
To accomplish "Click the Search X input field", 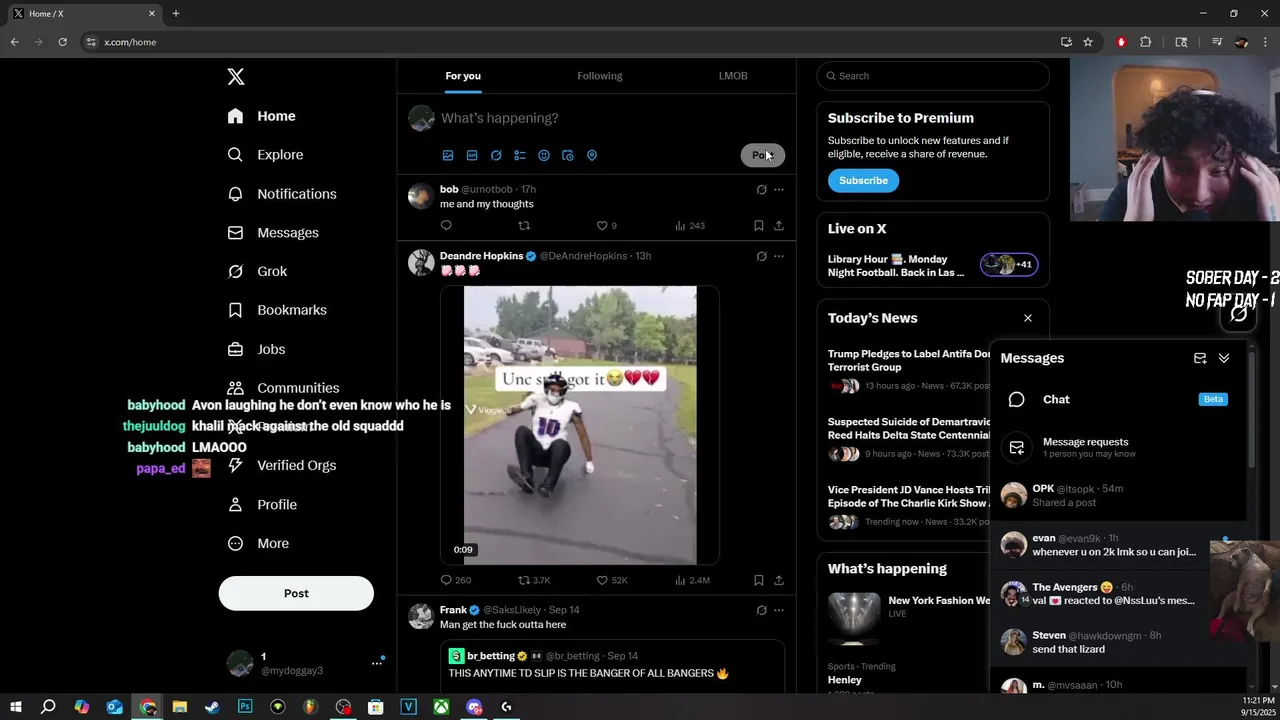I will coord(933,76).
